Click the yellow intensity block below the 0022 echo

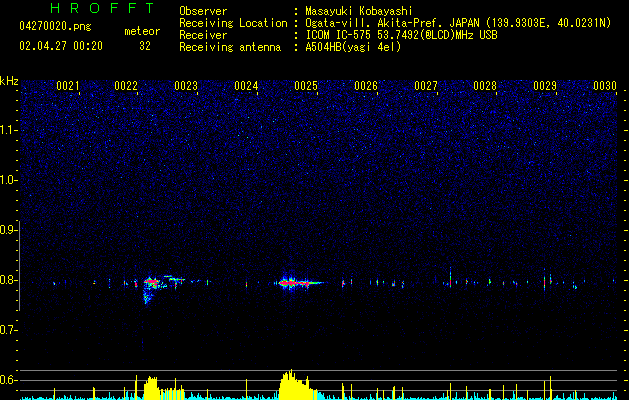[152, 388]
